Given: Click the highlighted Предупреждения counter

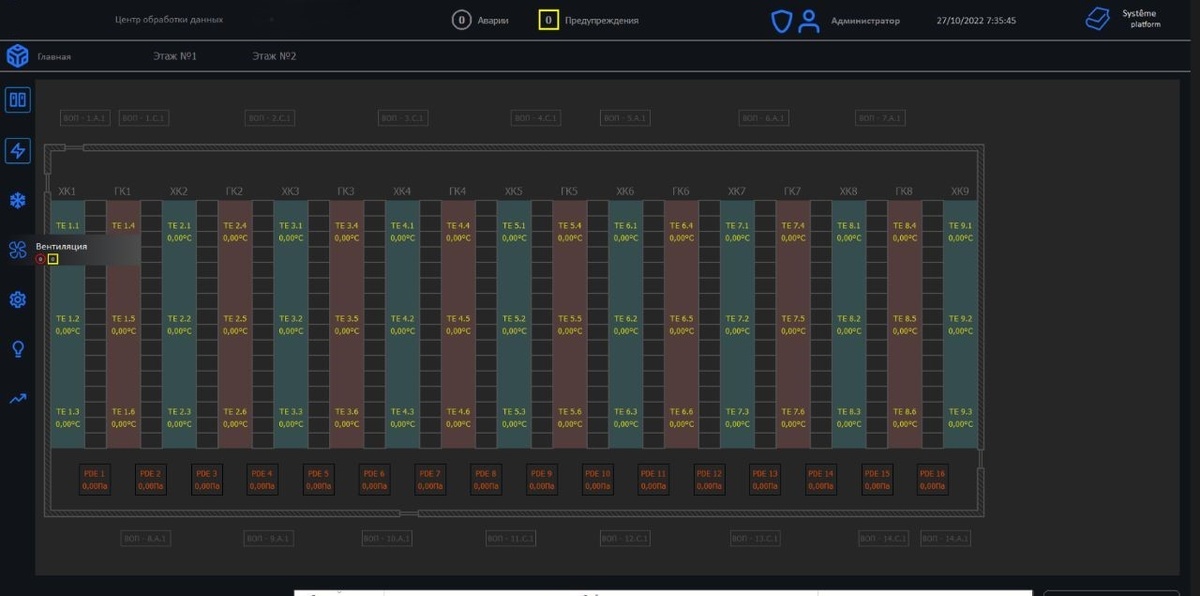Looking at the screenshot, I should [x=548, y=19].
